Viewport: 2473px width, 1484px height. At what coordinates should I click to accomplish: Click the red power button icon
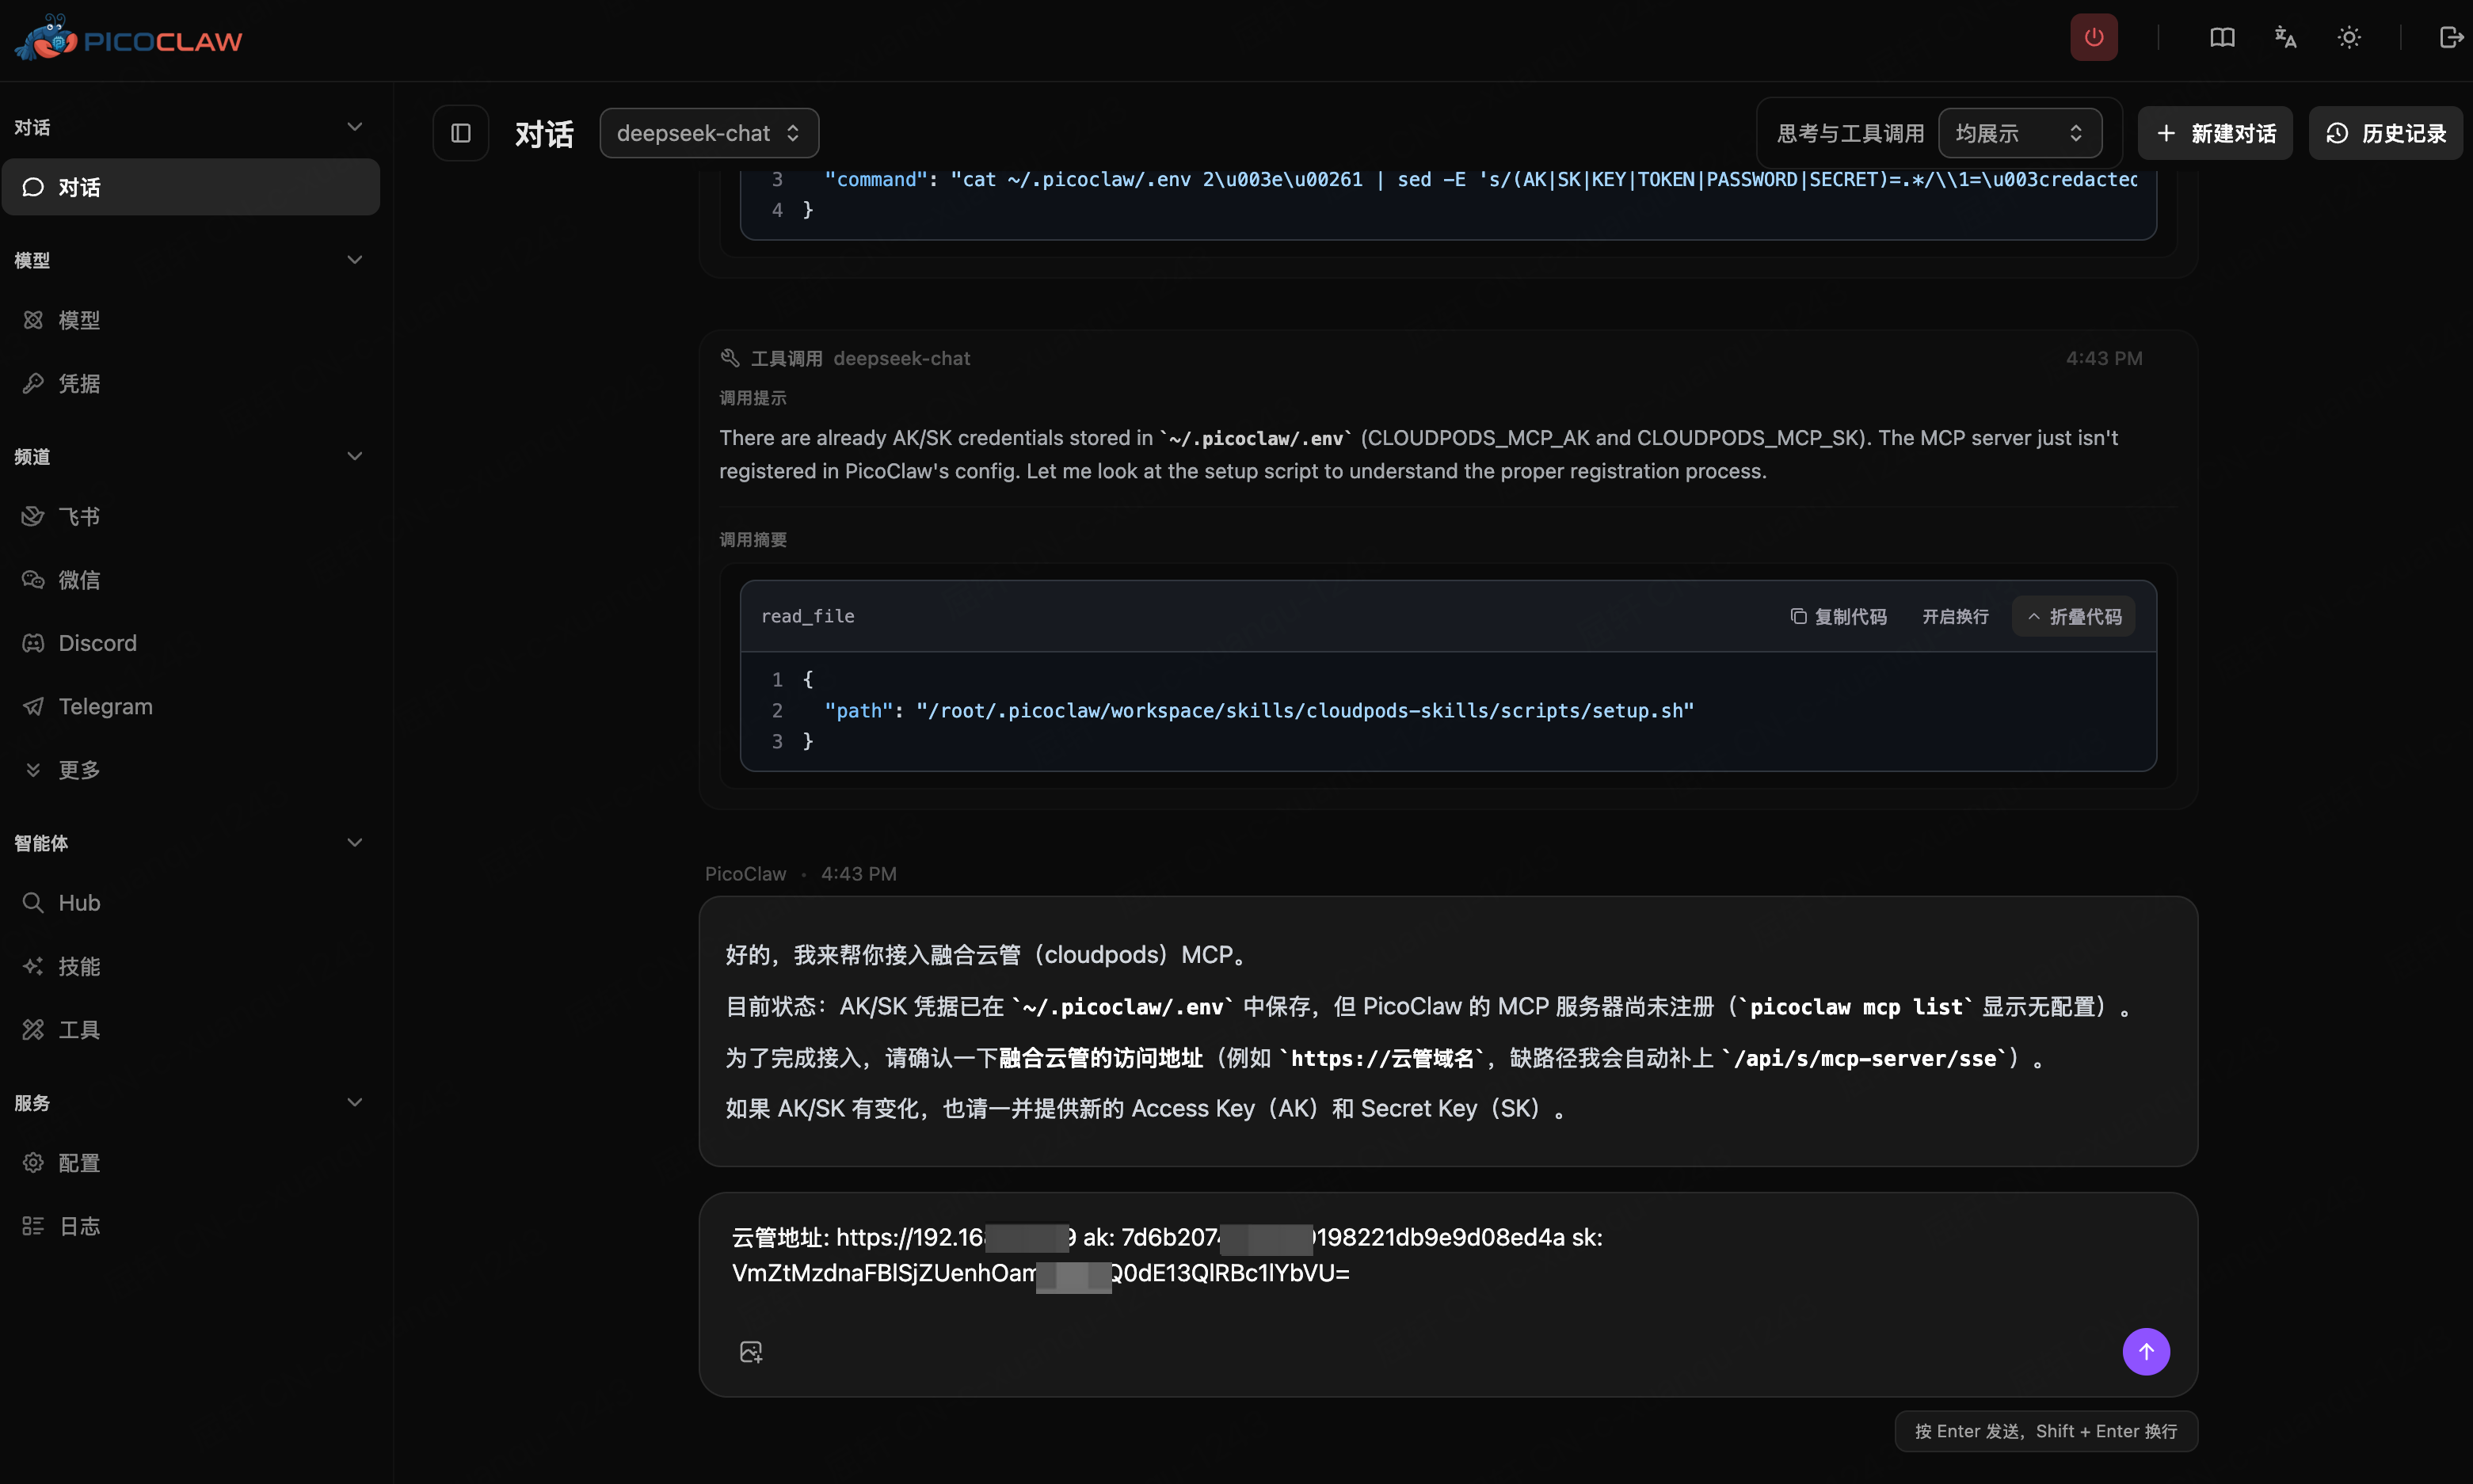(2093, 38)
